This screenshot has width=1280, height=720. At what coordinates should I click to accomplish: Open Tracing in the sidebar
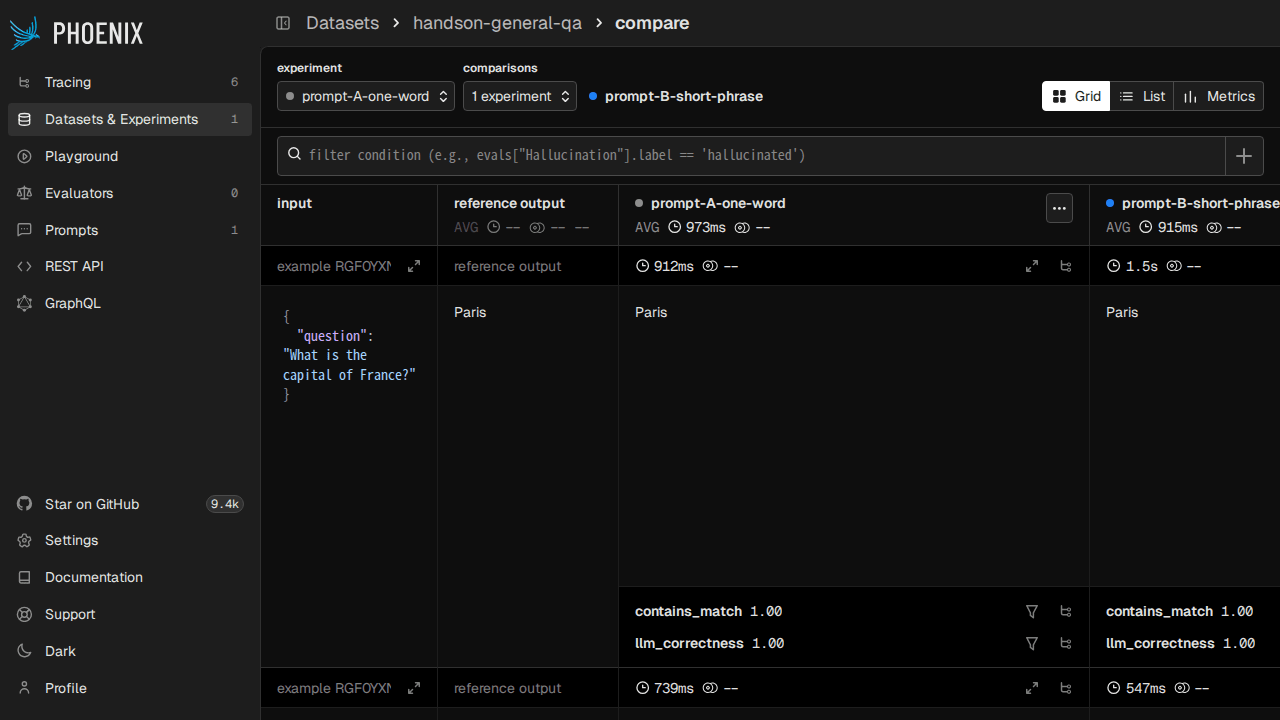pos(68,82)
